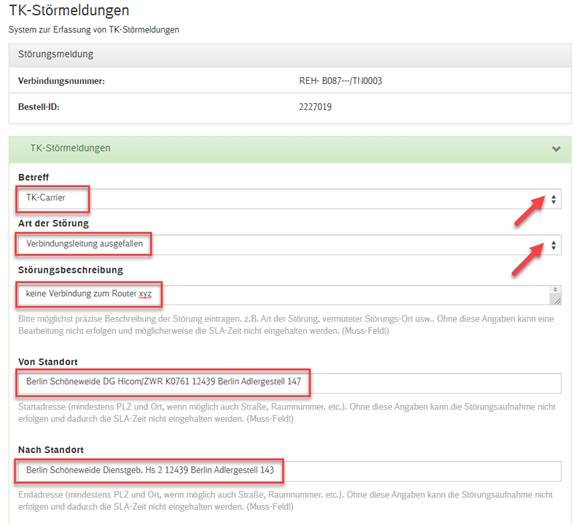
Task: Select the Verbindungsnummer value REH- B087
Action: 340,81
